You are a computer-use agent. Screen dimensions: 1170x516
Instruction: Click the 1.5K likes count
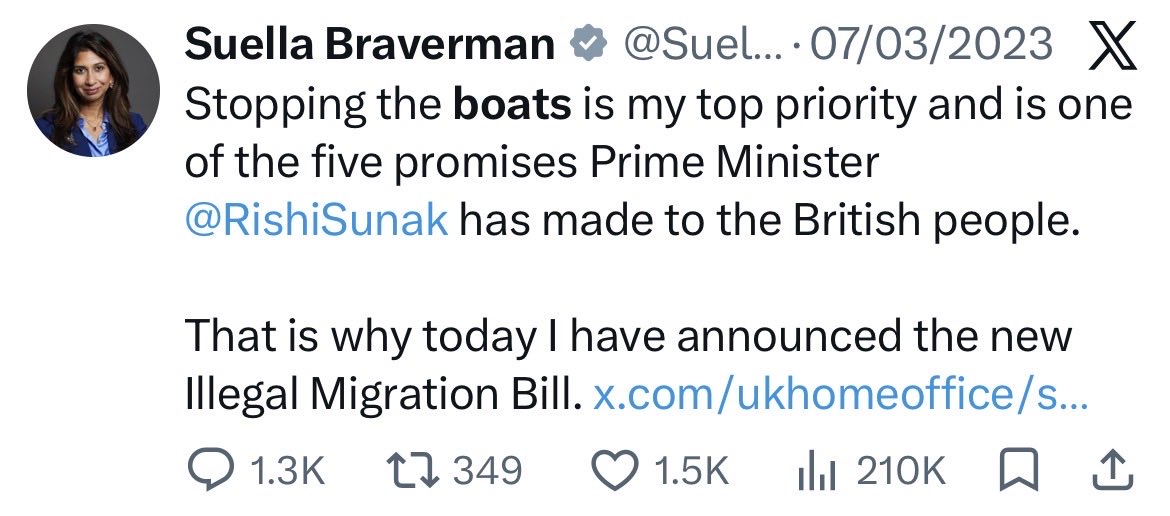coord(690,471)
